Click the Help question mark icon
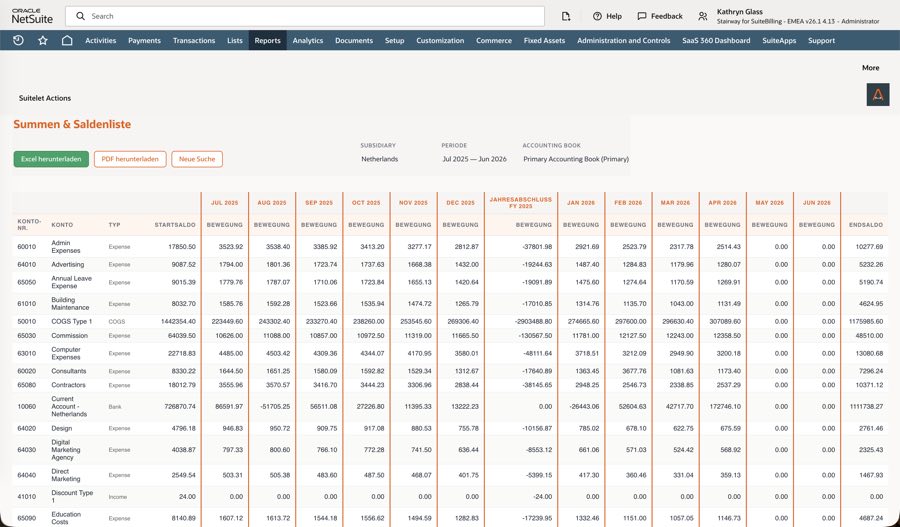 [597, 16]
